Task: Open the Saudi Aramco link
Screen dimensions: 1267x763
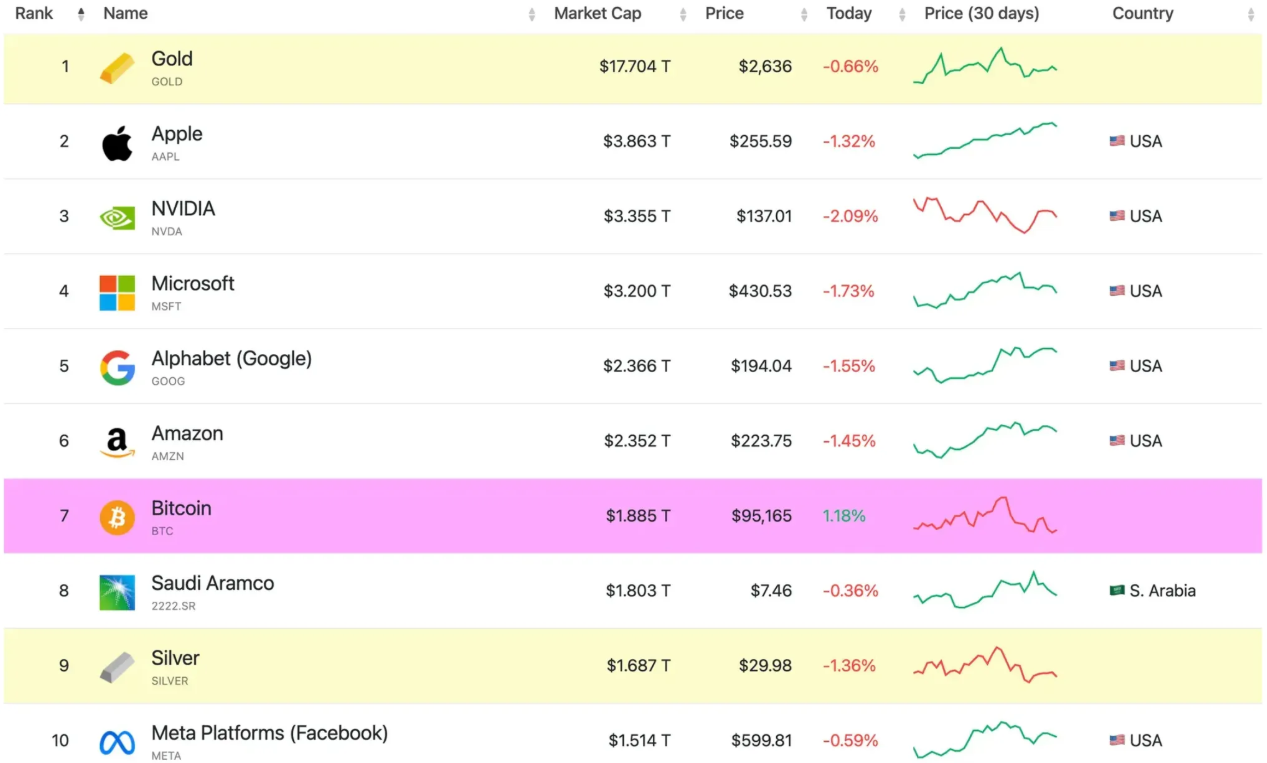Action: point(213,584)
